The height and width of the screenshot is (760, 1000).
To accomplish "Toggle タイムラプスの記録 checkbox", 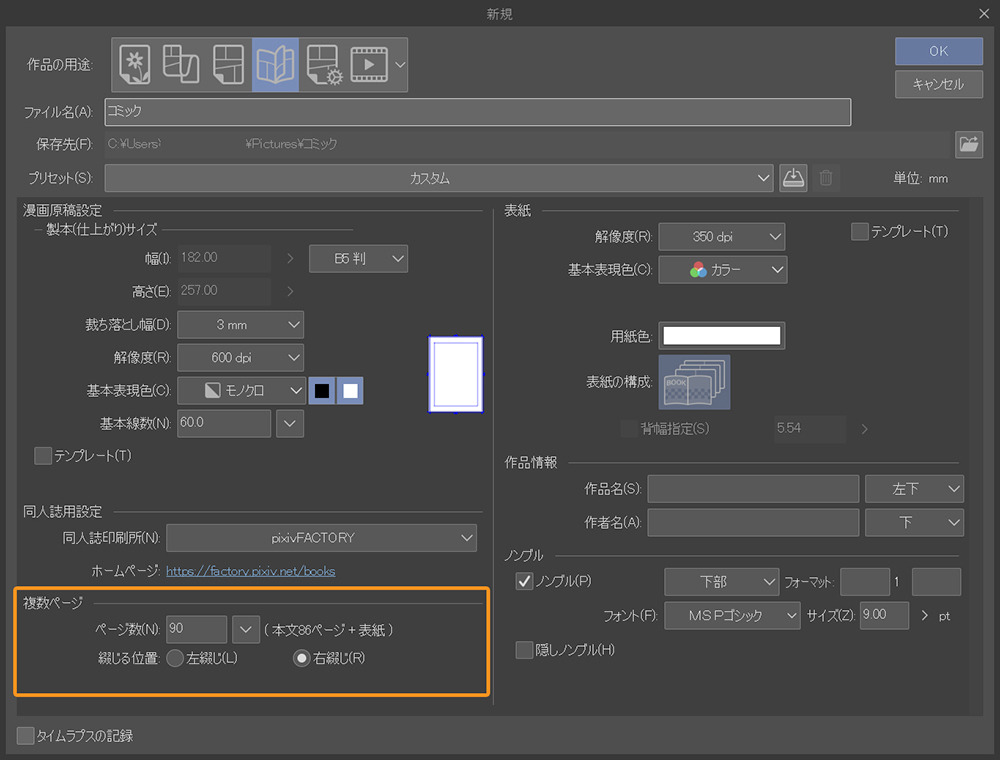I will click(x=26, y=736).
